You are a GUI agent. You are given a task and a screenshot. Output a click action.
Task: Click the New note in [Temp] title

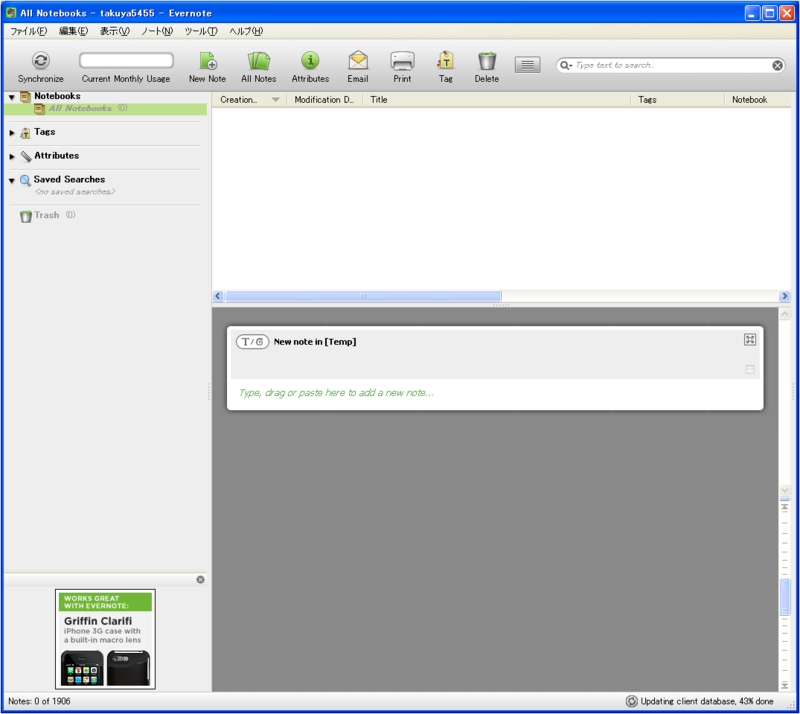click(x=315, y=341)
